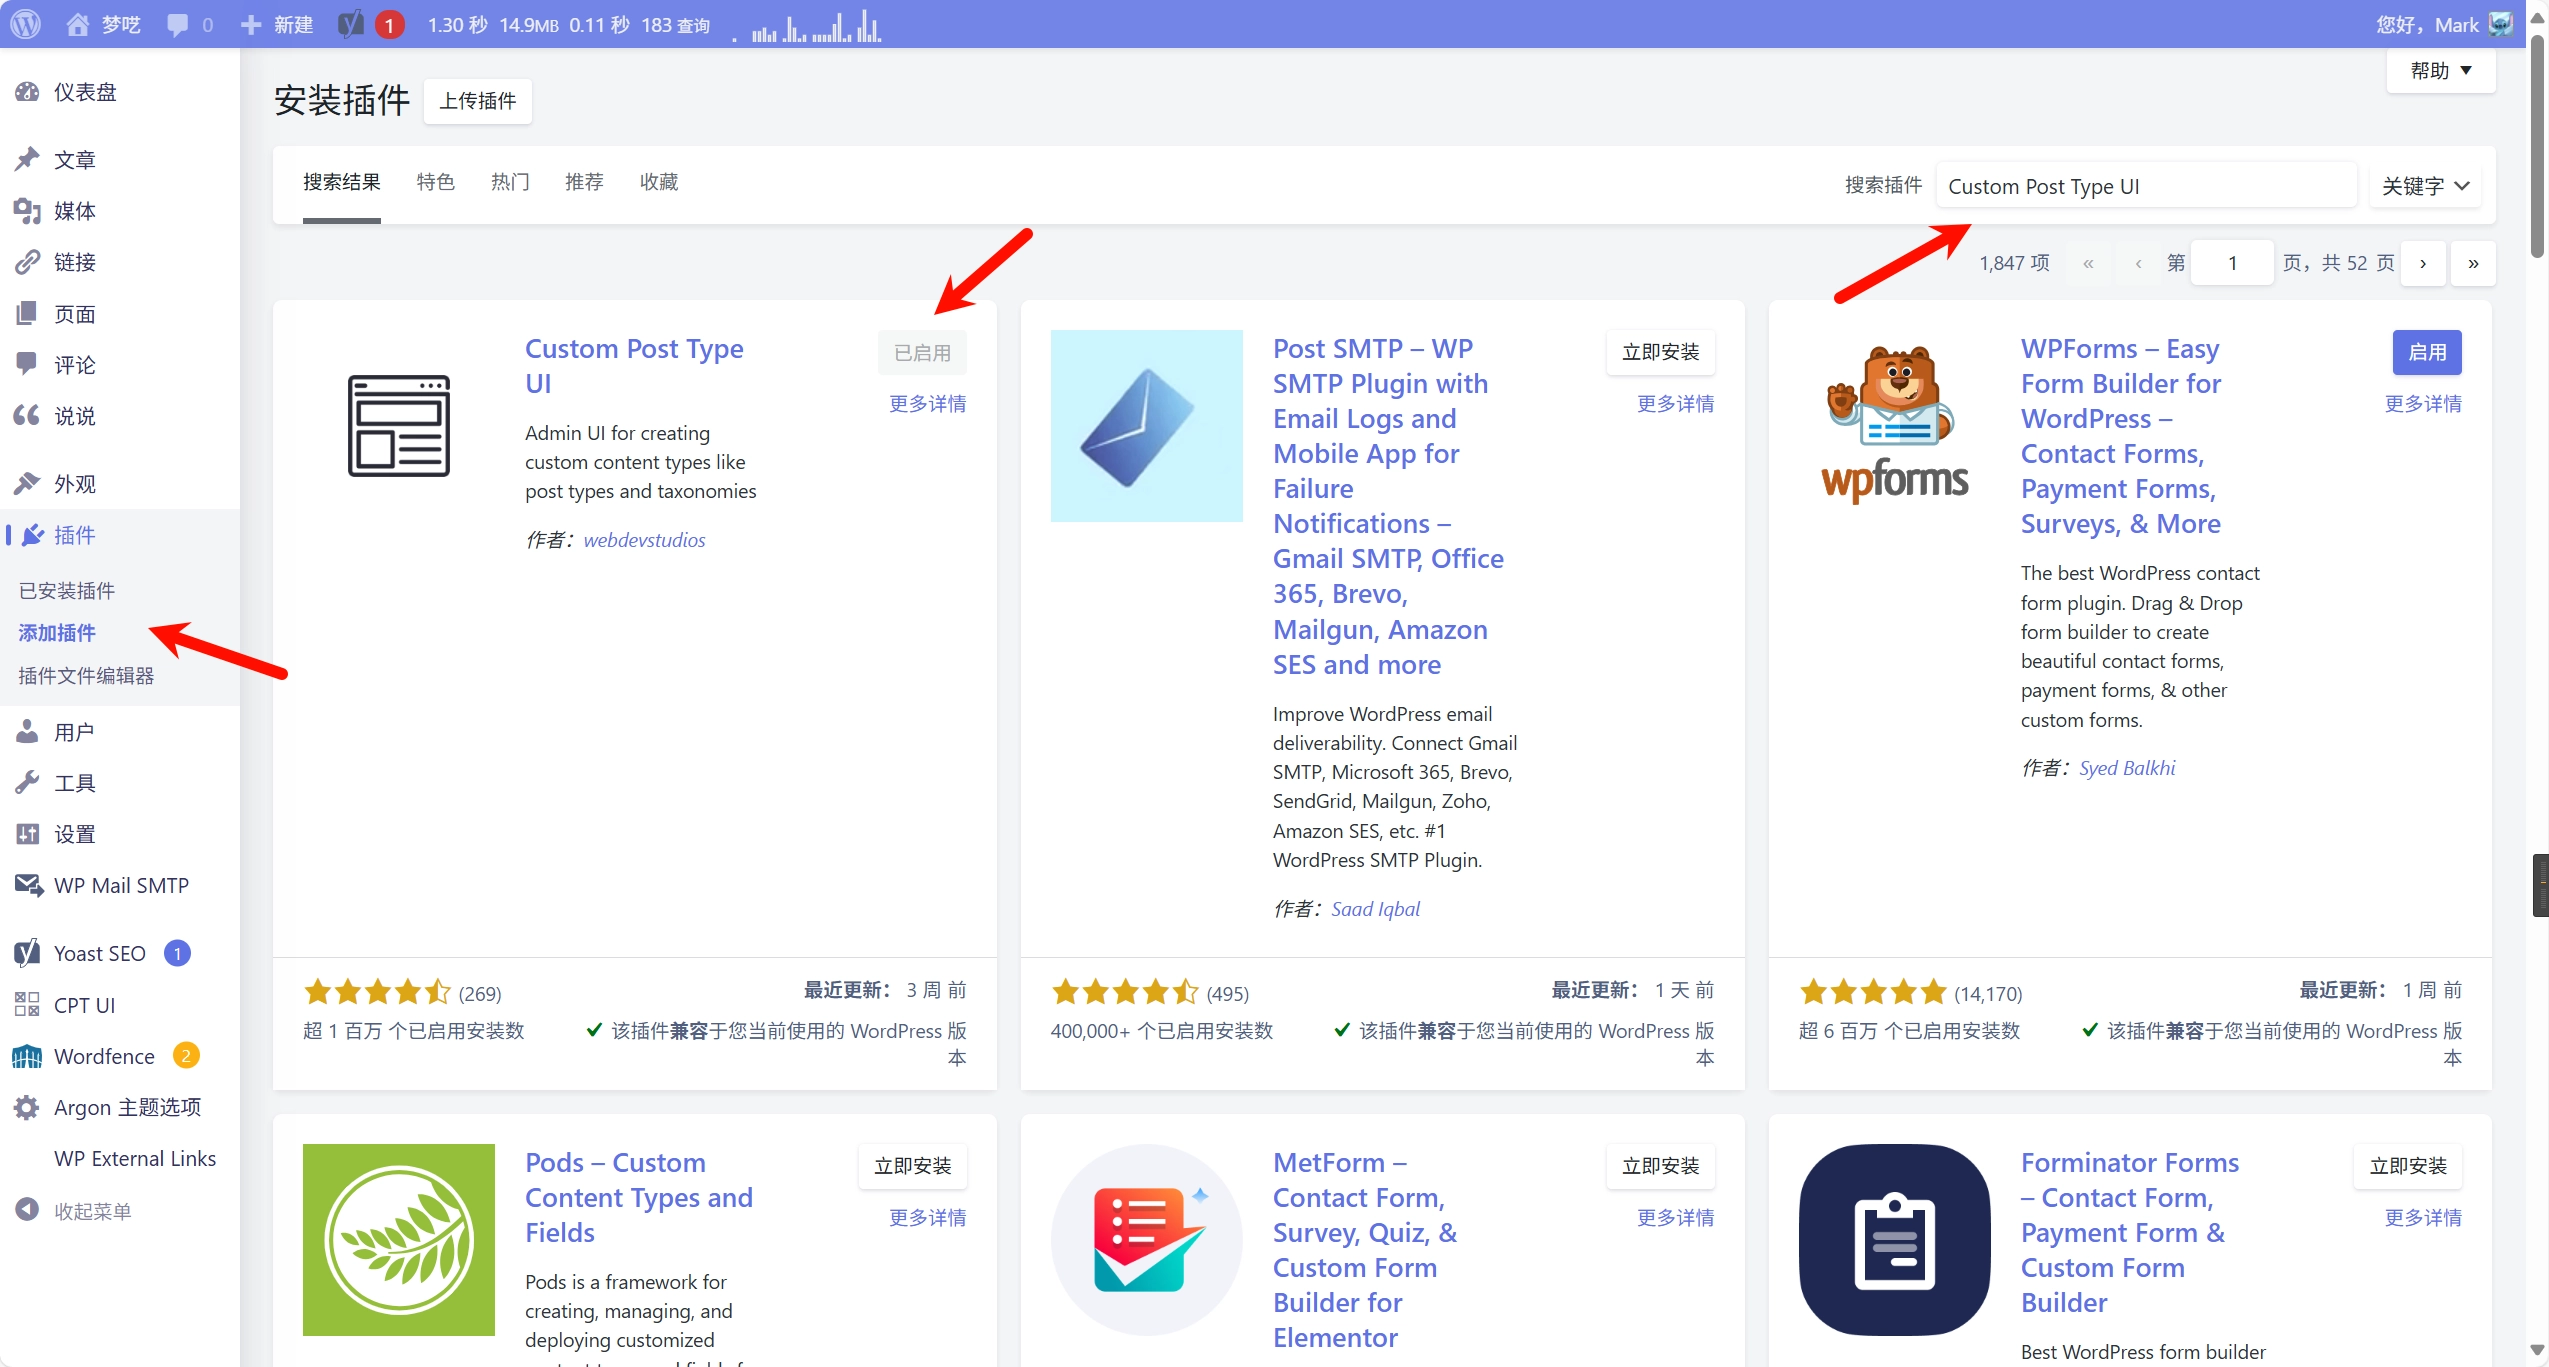Install MetForm with 立即安装
This screenshot has width=2549, height=1367.
(x=1661, y=1166)
